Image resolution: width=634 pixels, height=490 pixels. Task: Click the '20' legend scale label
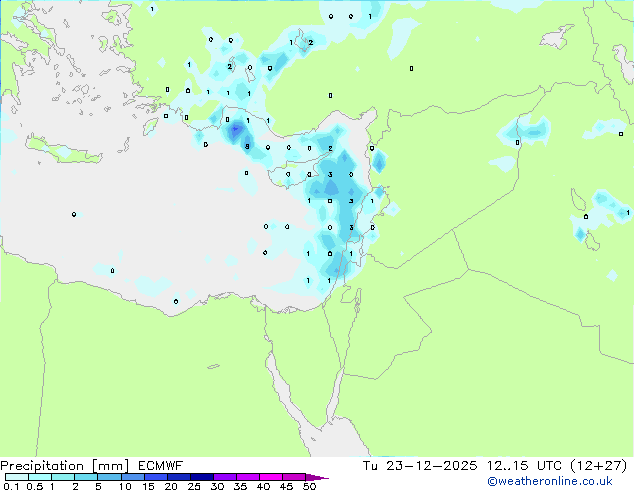click(x=171, y=486)
